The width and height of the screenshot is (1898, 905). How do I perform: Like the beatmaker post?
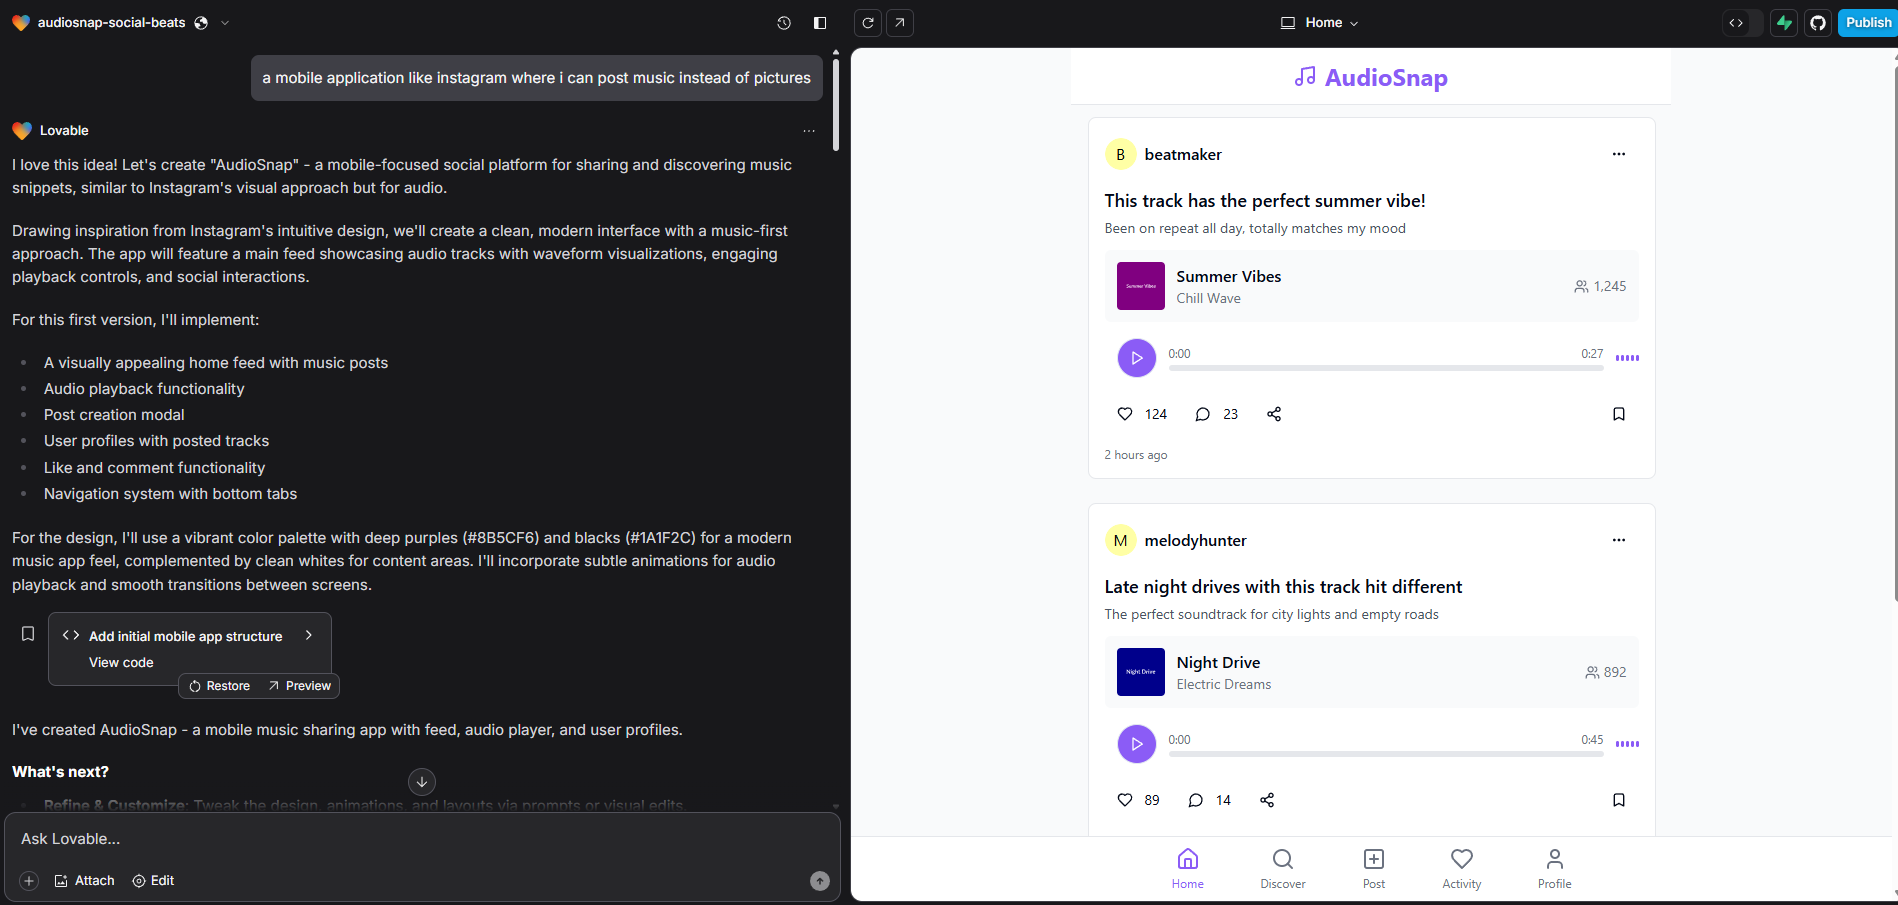(1125, 414)
